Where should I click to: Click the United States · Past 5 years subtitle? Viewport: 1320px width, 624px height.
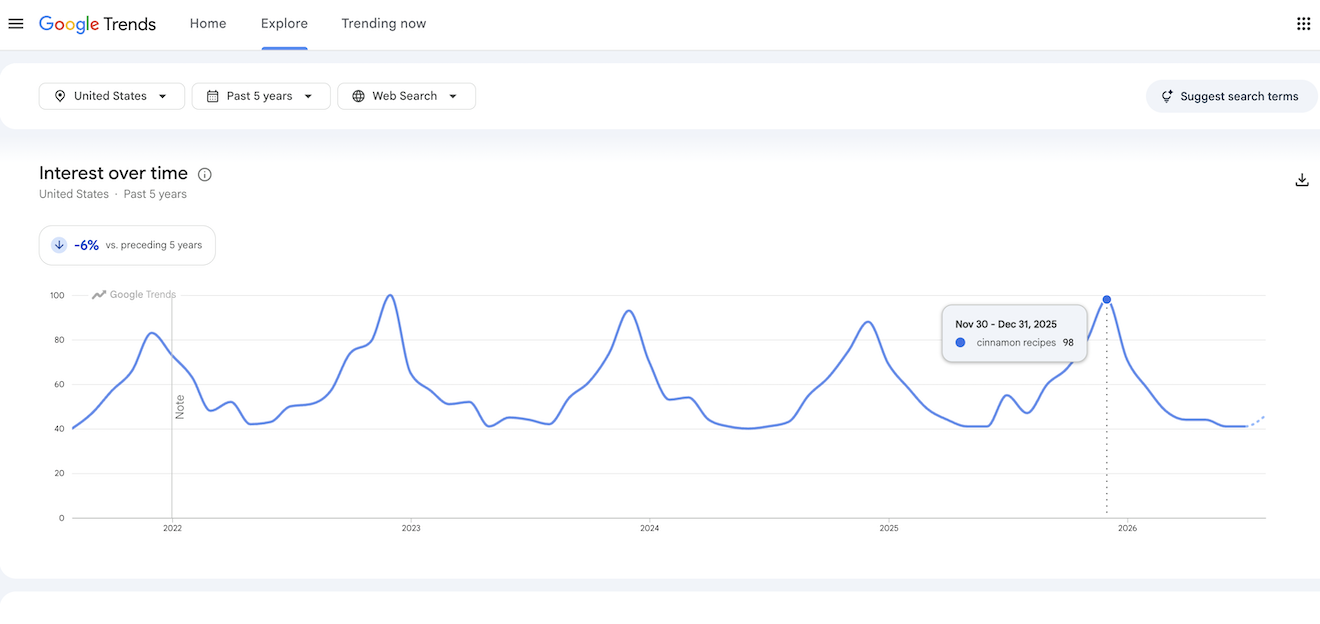pos(113,194)
